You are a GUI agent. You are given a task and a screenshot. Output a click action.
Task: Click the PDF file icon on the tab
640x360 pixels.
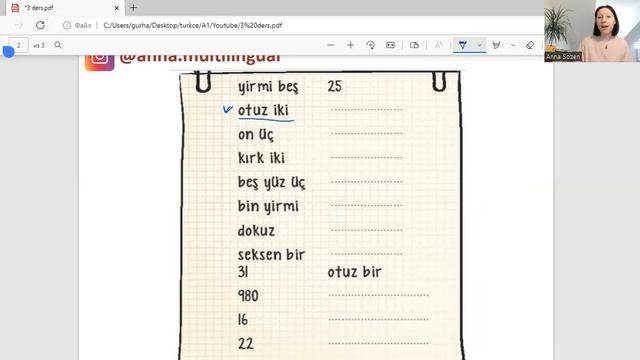tap(15, 8)
